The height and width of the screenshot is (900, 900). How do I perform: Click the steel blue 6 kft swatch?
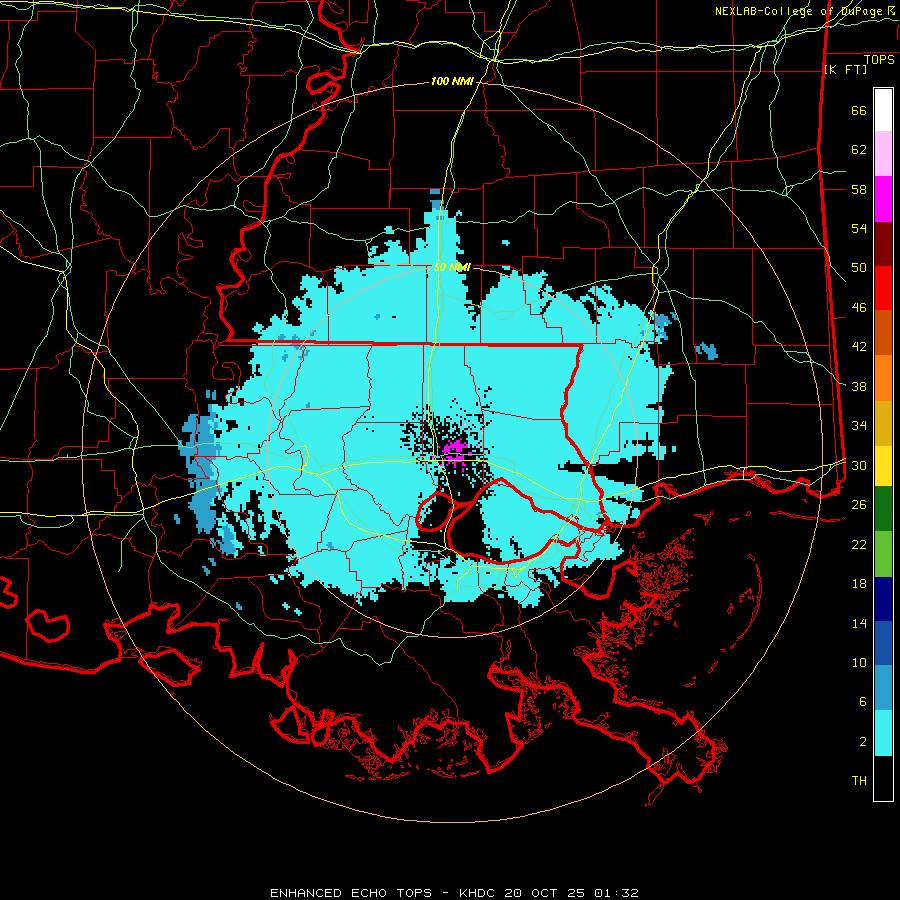tap(883, 688)
